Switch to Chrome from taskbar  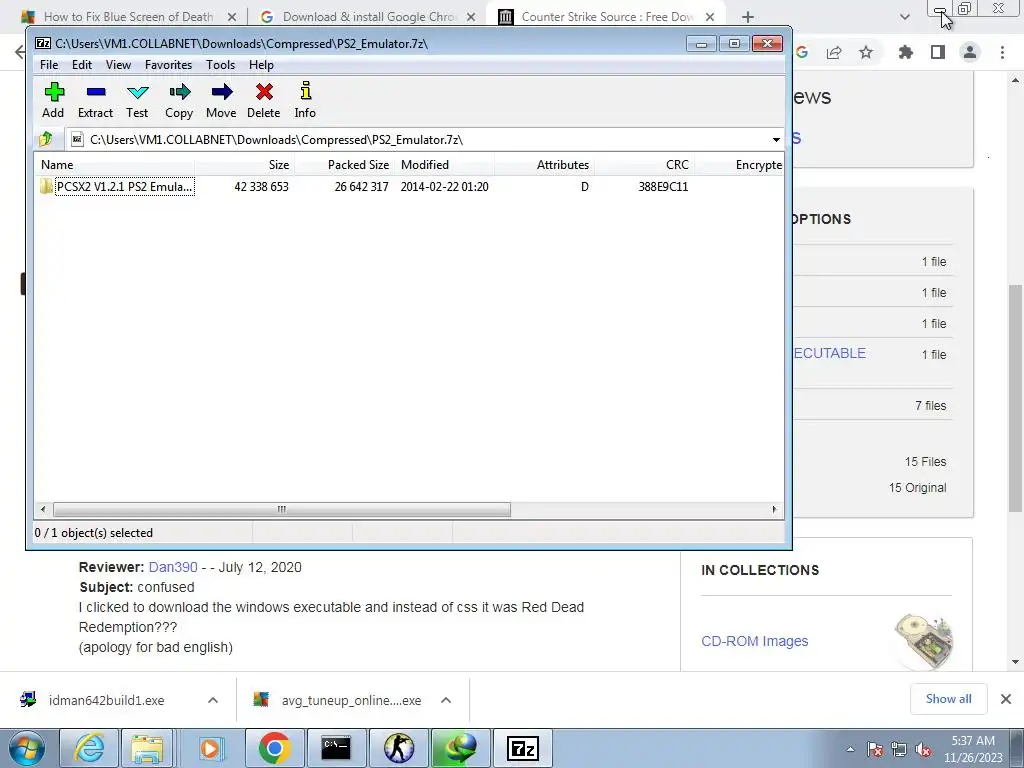(274, 748)
